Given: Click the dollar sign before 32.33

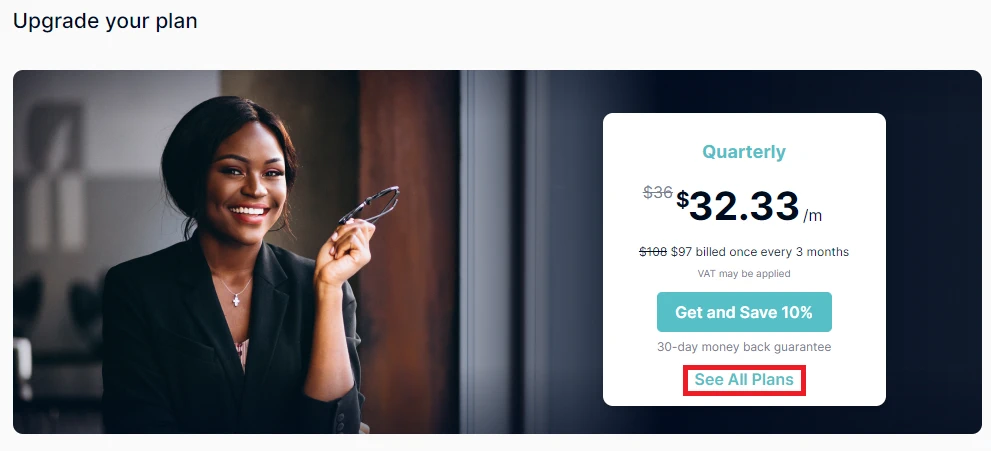Looking at the screenshot, I should pos(683,200).
